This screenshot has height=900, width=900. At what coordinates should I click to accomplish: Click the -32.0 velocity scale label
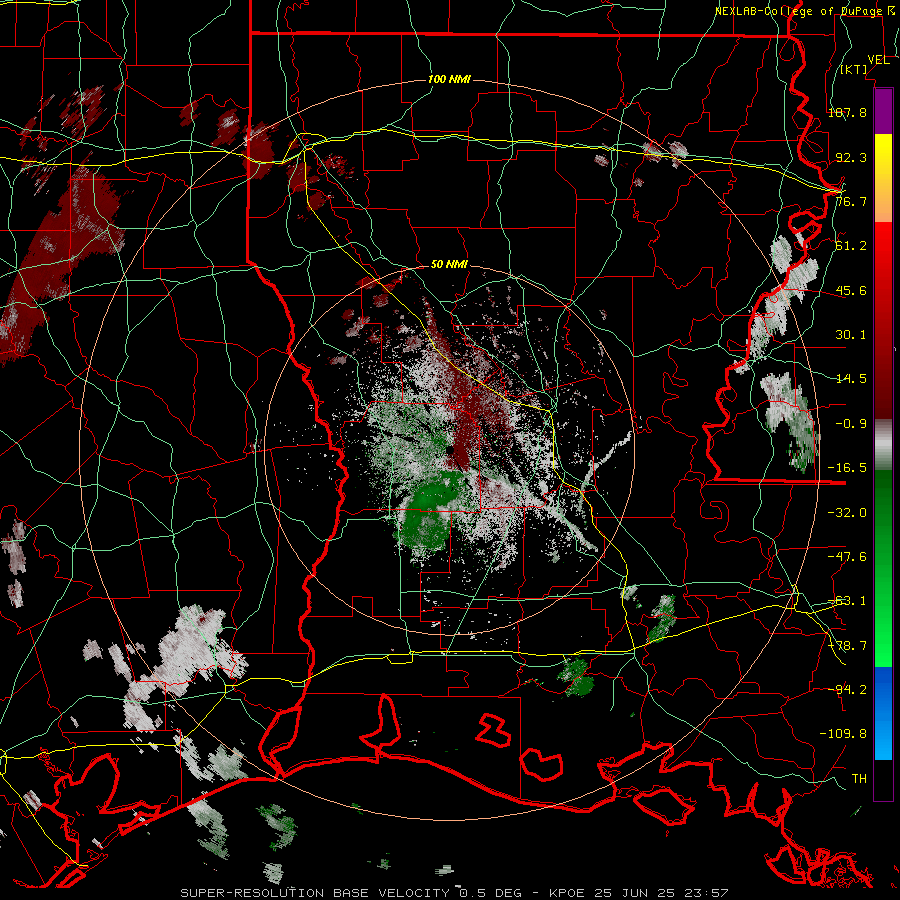[x=847, y=513]
